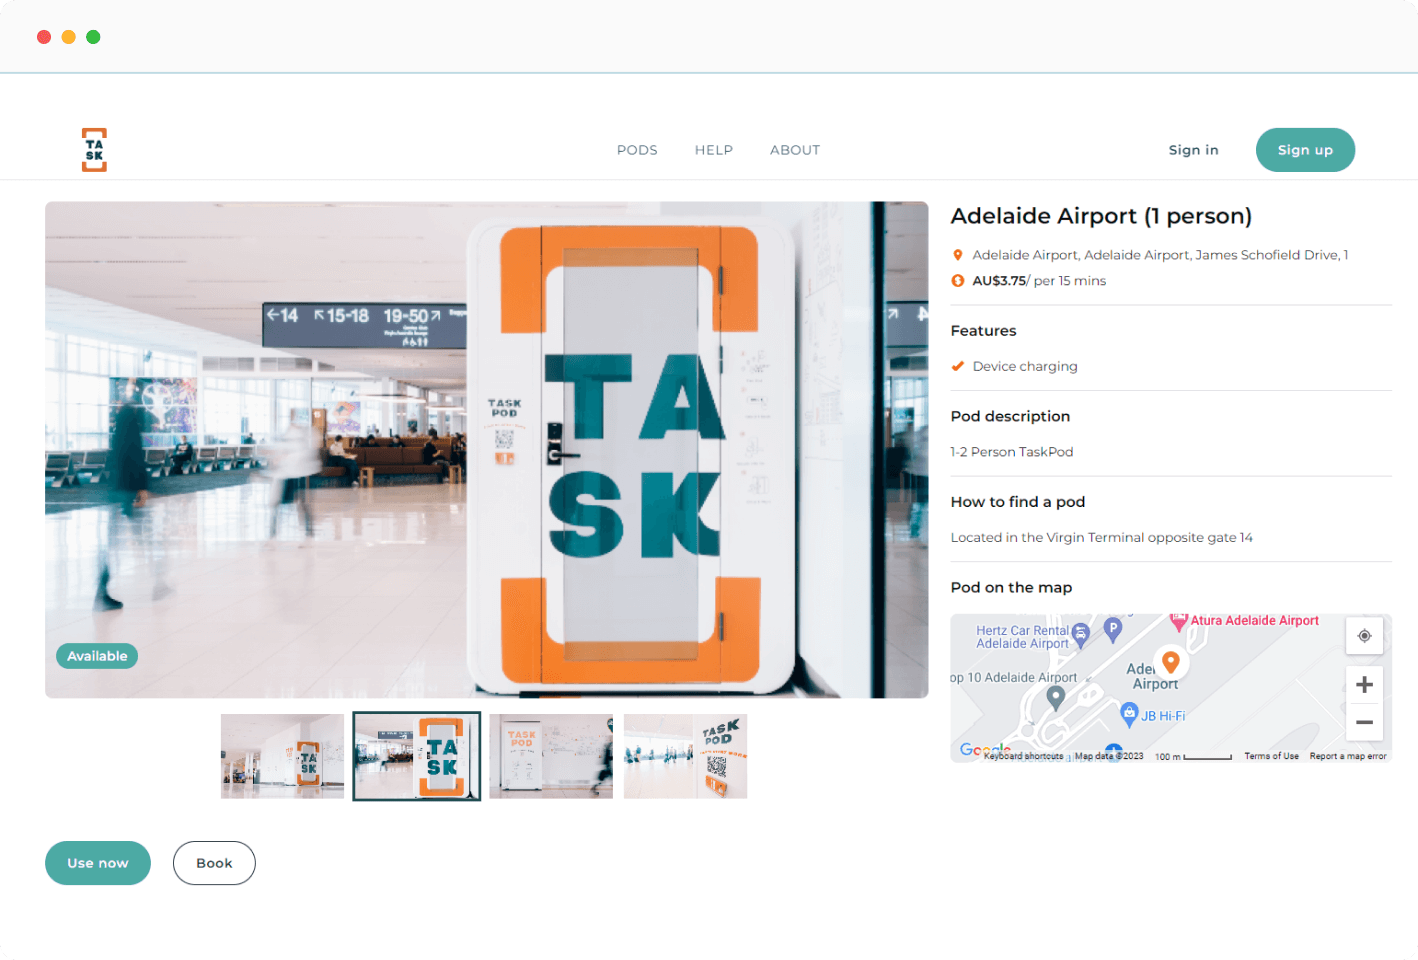Click the 100 m map scale control
Viewport: 1418px width, 960px height.
coord(1193,757)
